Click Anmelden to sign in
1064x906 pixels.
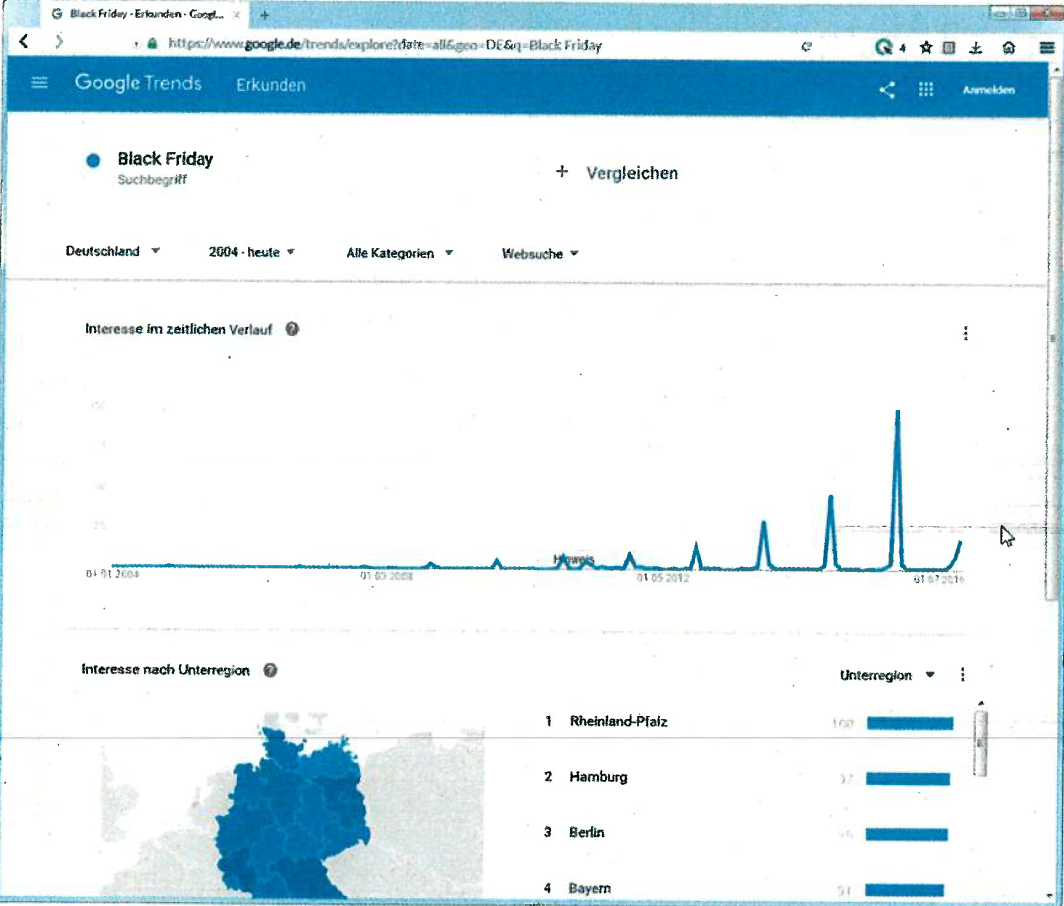989,90
